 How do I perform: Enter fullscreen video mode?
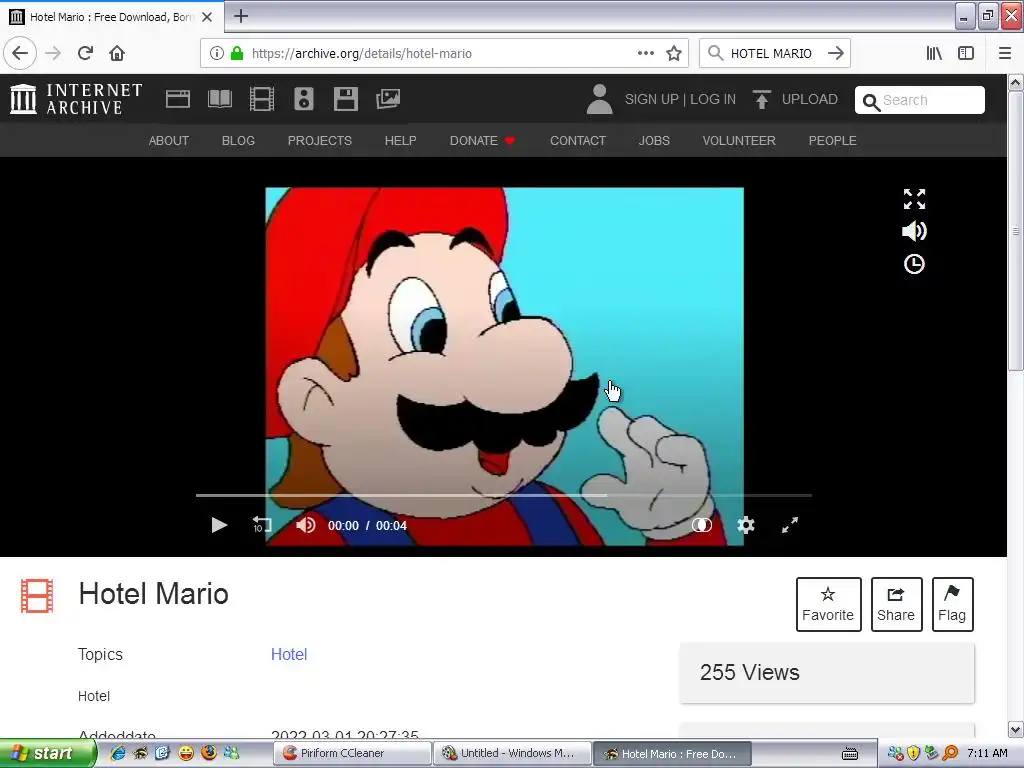click(x=790, y=525)
